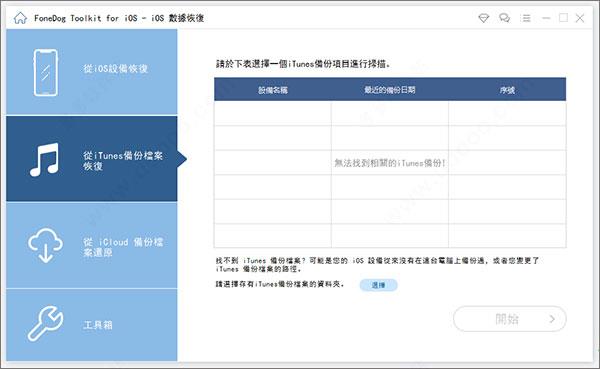This screenshot has height=369, width=600.
Task: Click the arrow on the 開始 button
Action: [x=552, y=319]
